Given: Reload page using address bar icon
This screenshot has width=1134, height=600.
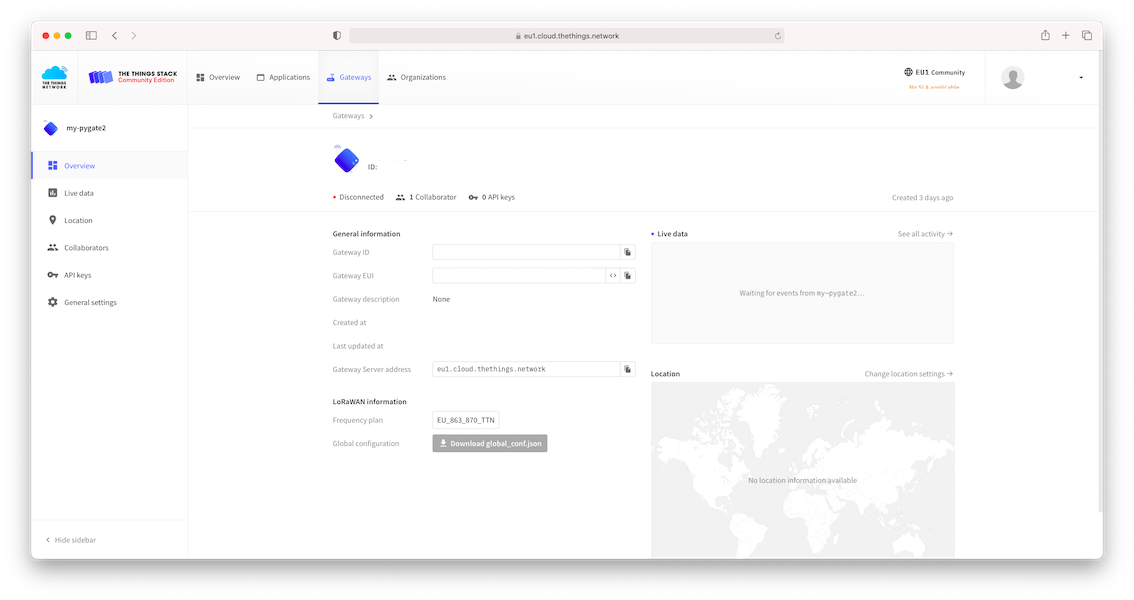Looking at the screenshot, I should (777, 36).
